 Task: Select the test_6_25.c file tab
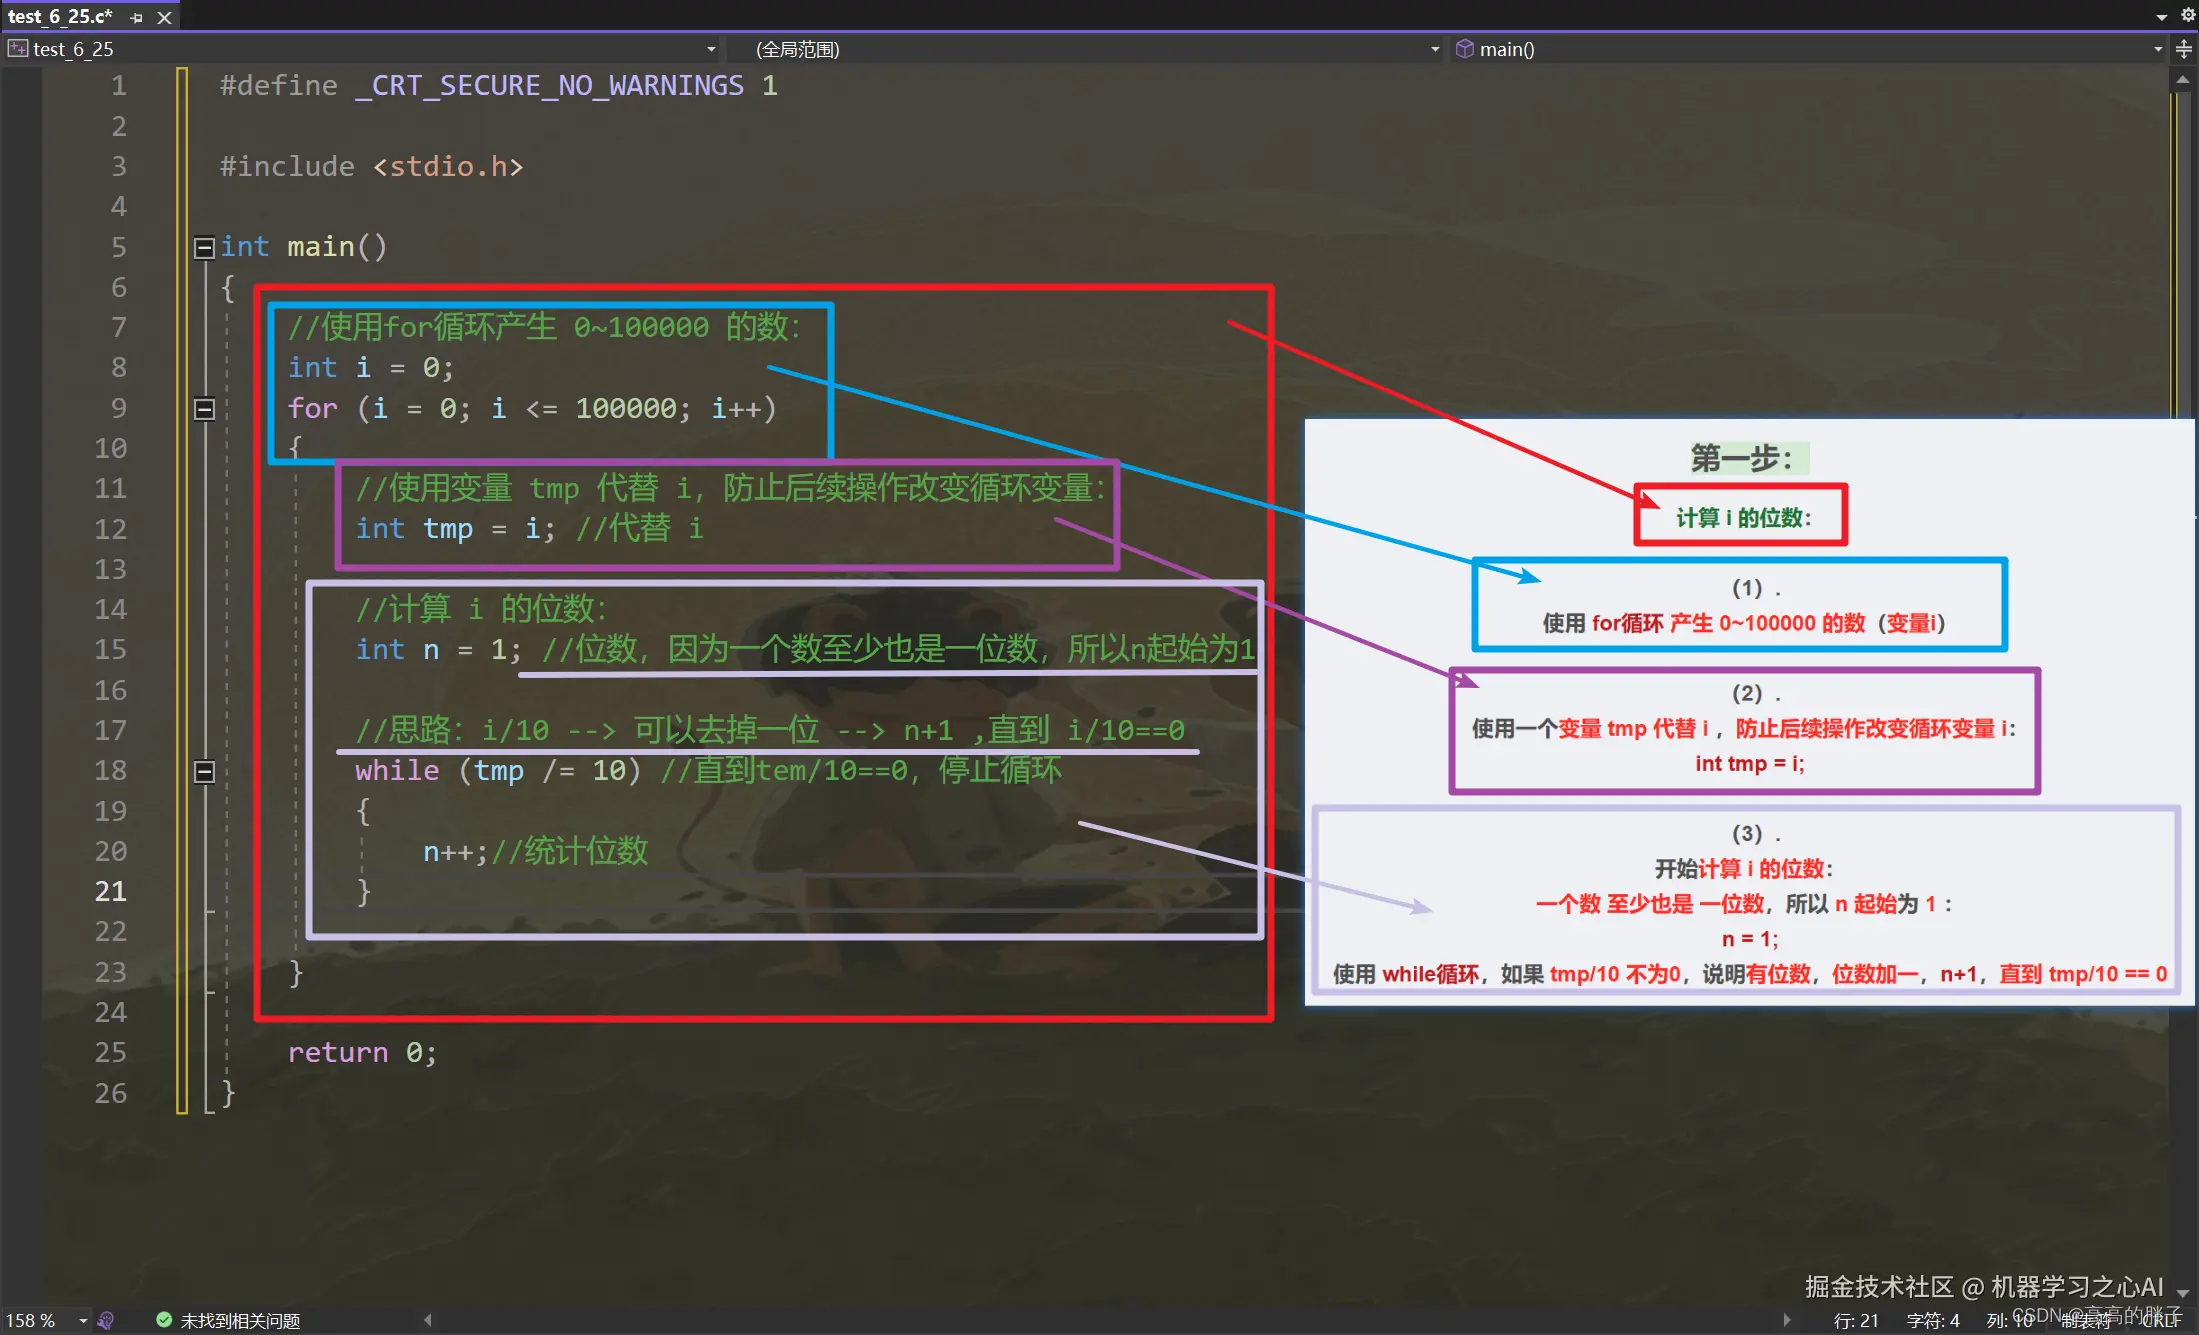tap(60, 17)
